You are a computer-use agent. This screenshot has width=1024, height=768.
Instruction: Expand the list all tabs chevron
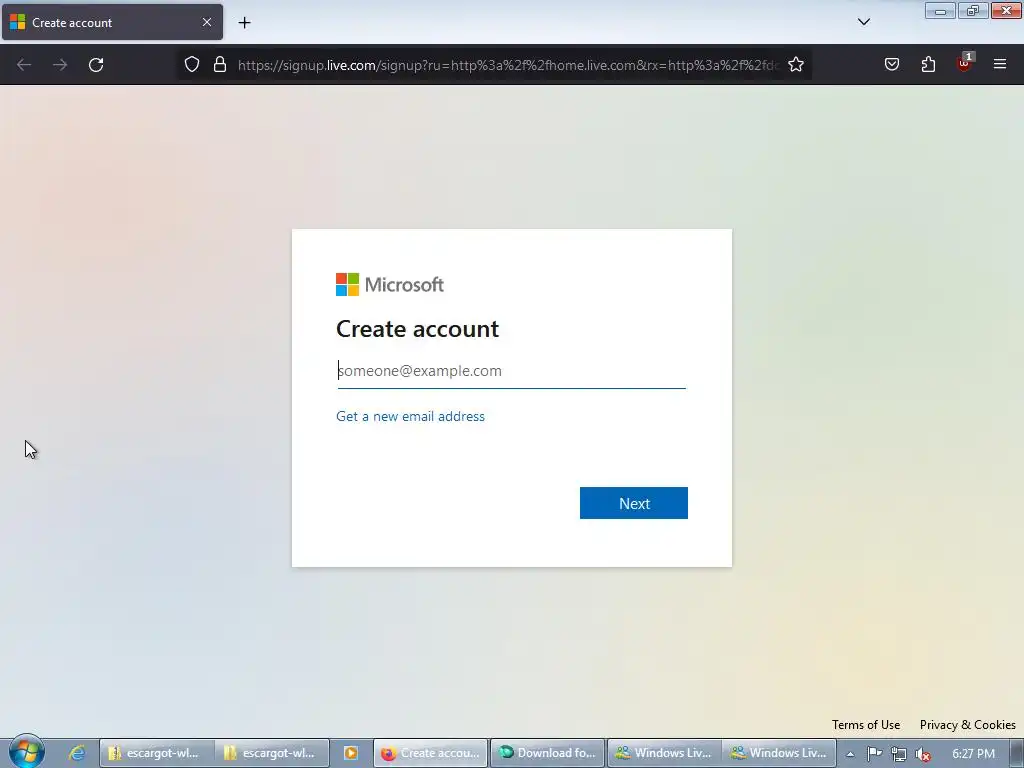[x=864, y=22]
